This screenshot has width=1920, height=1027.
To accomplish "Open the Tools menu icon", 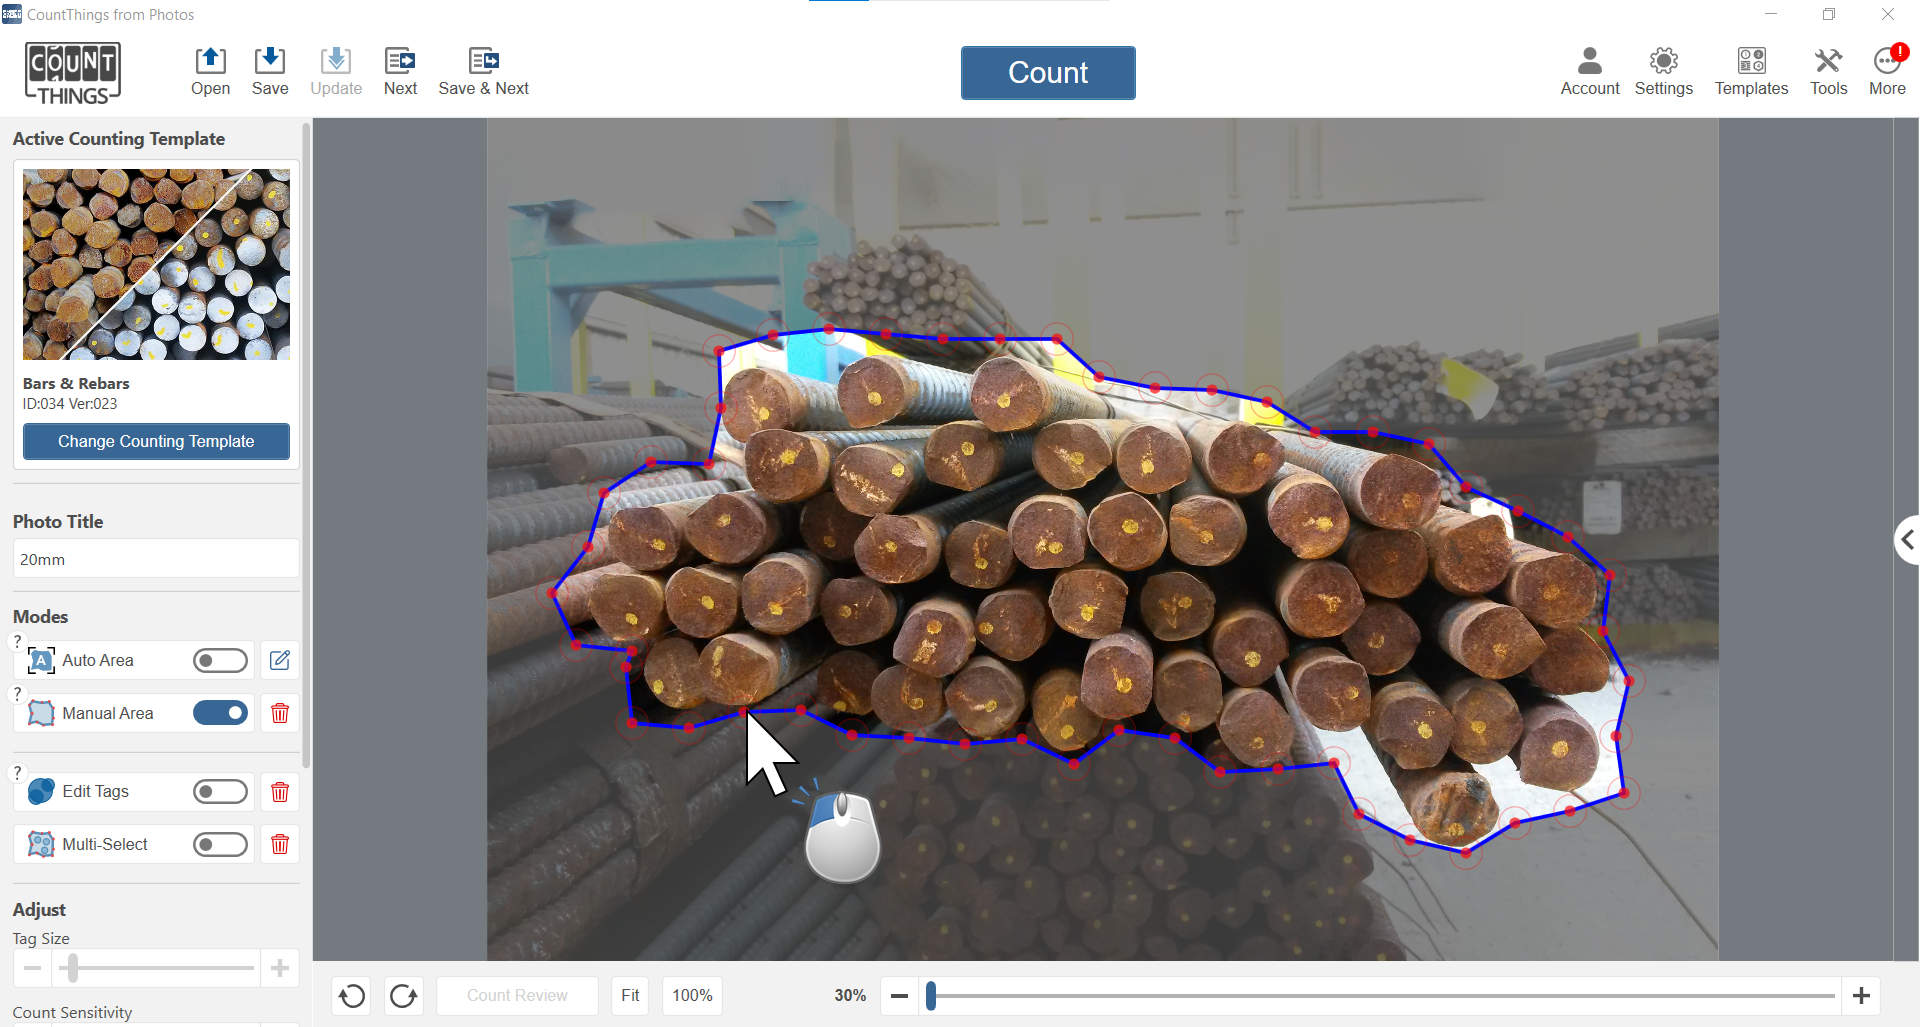I will 1827,62.
